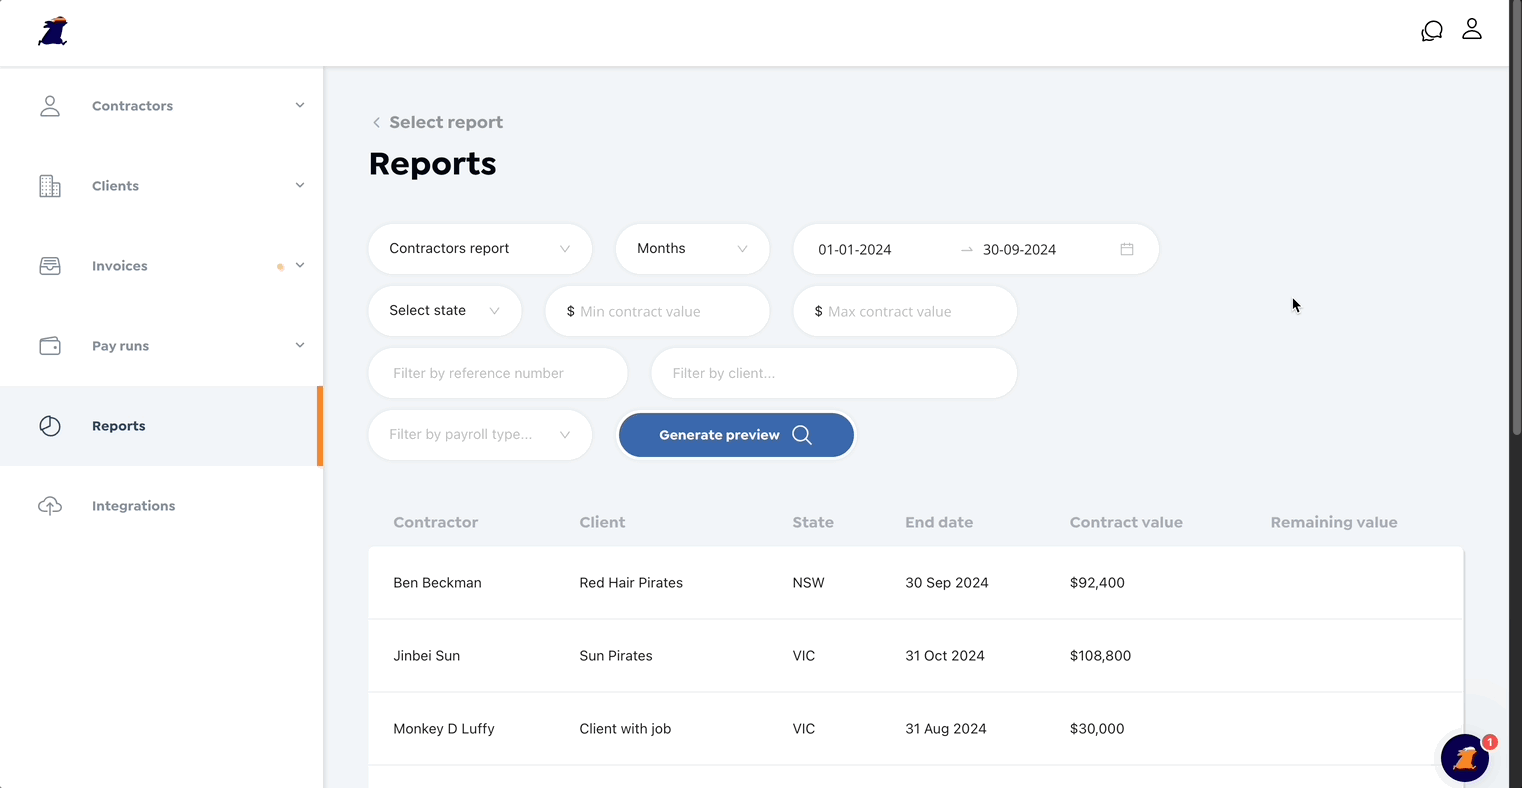Click the Jinbei Sun contractor cell
Screen dimensions: 1522x788
click(427, 656)
